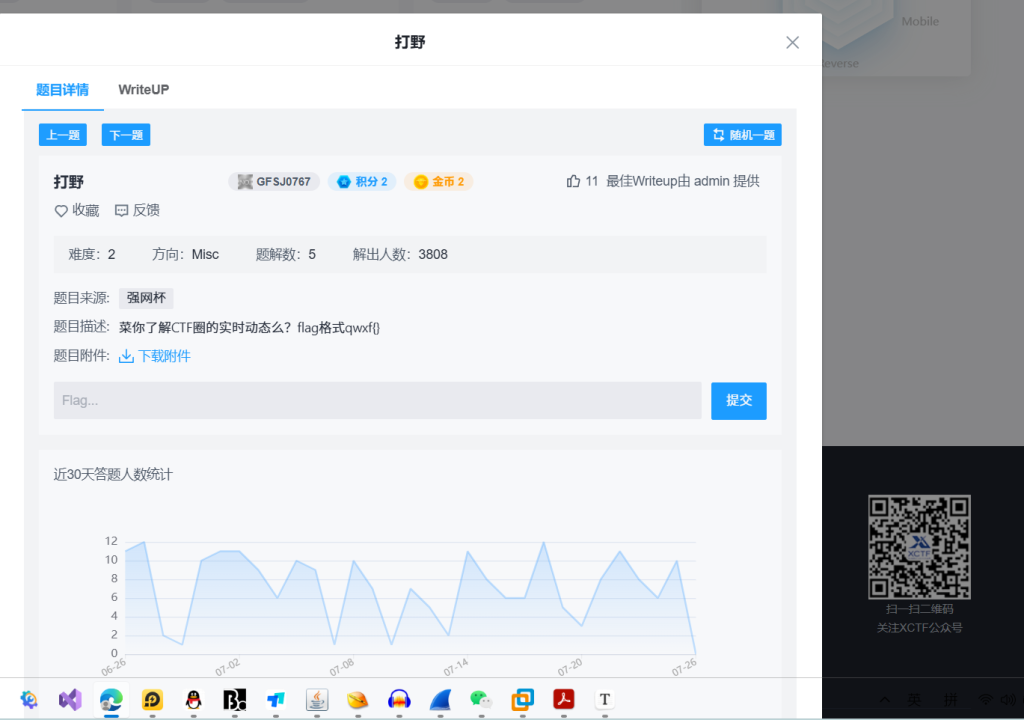Switch to Microsoft Edge in taskbar
1024x720 pixels.
pos(111,700)
